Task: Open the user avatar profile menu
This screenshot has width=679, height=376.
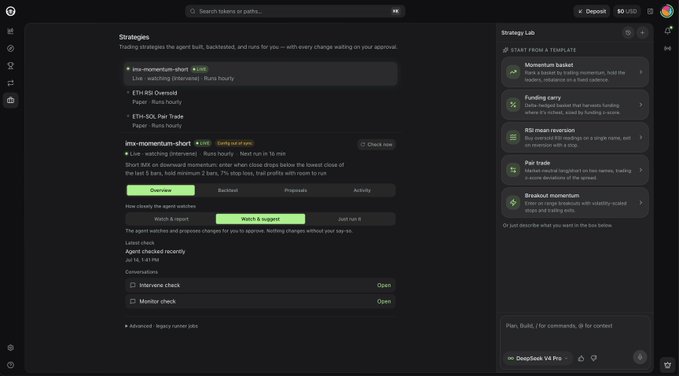Action: tap(666, 11)
